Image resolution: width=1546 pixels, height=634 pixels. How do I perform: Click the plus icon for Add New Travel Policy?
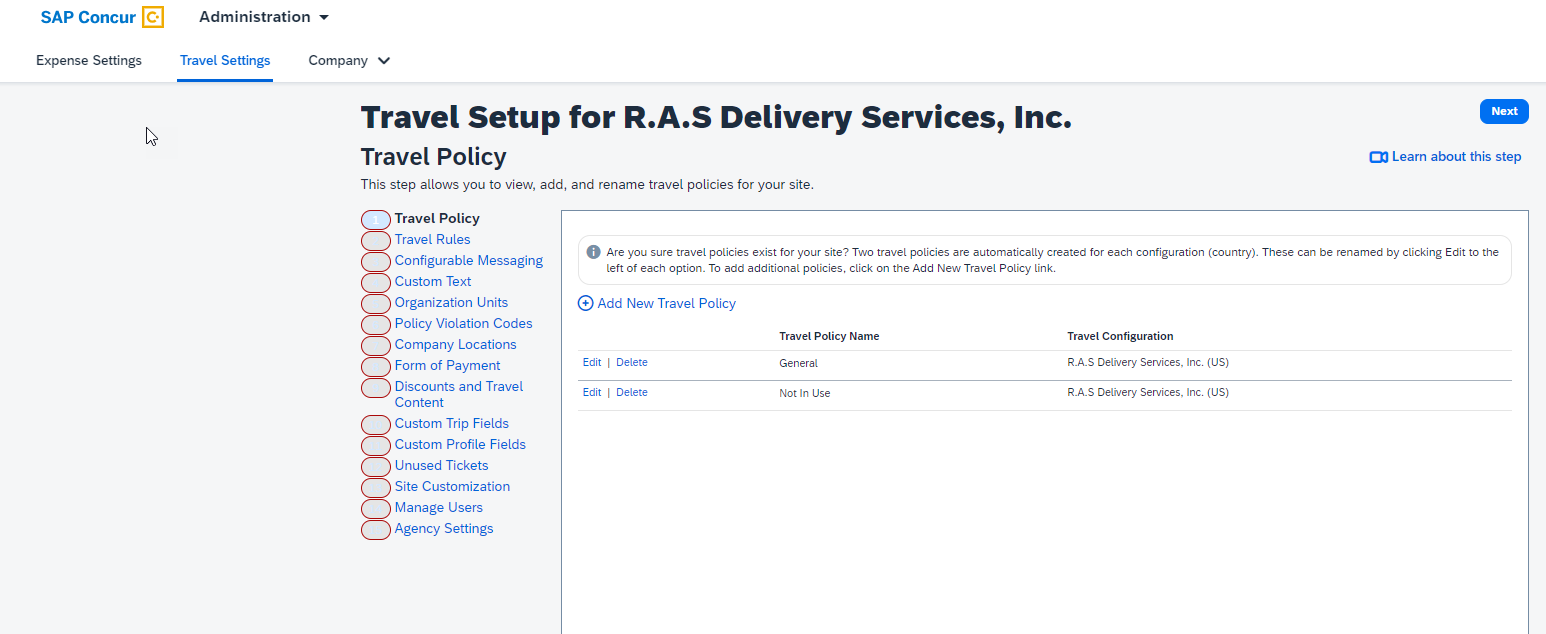[585, 303]
